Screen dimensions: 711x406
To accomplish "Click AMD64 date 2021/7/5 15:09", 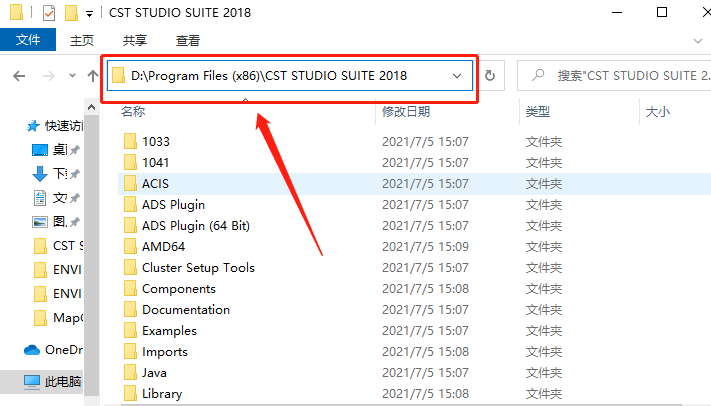I will click(425, 247).
